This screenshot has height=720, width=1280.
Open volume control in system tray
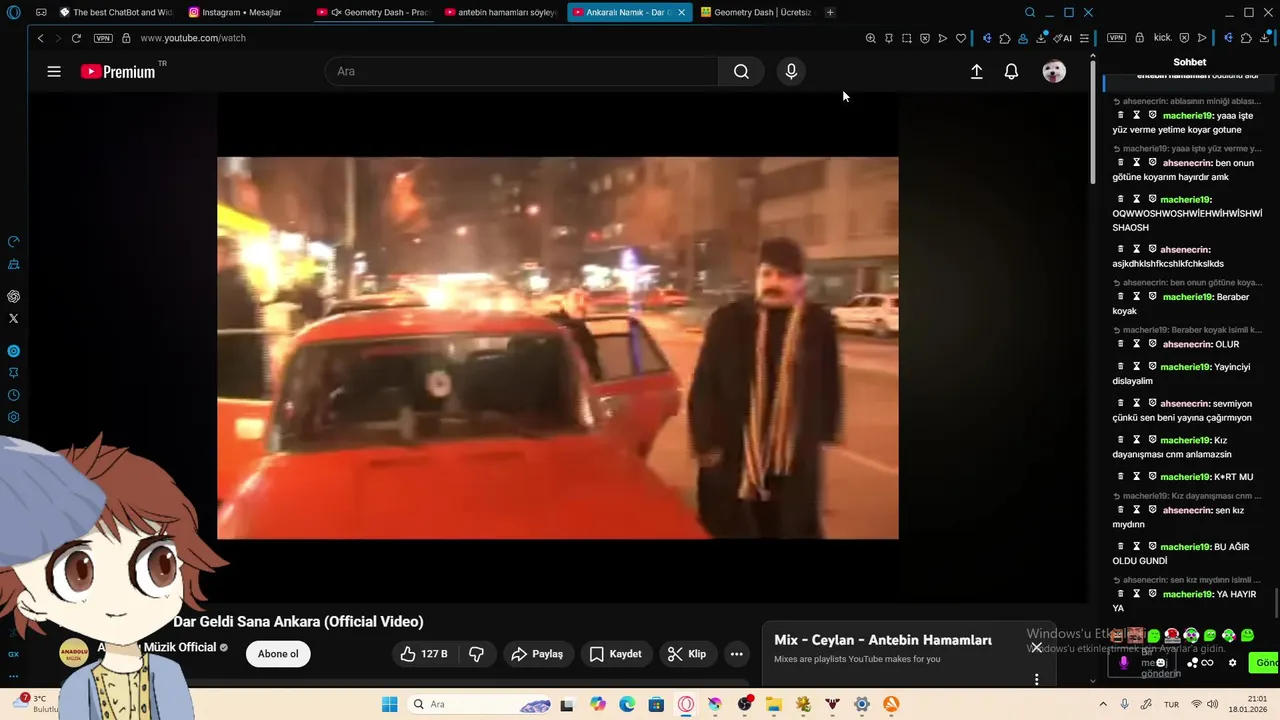pos(1214,704)
